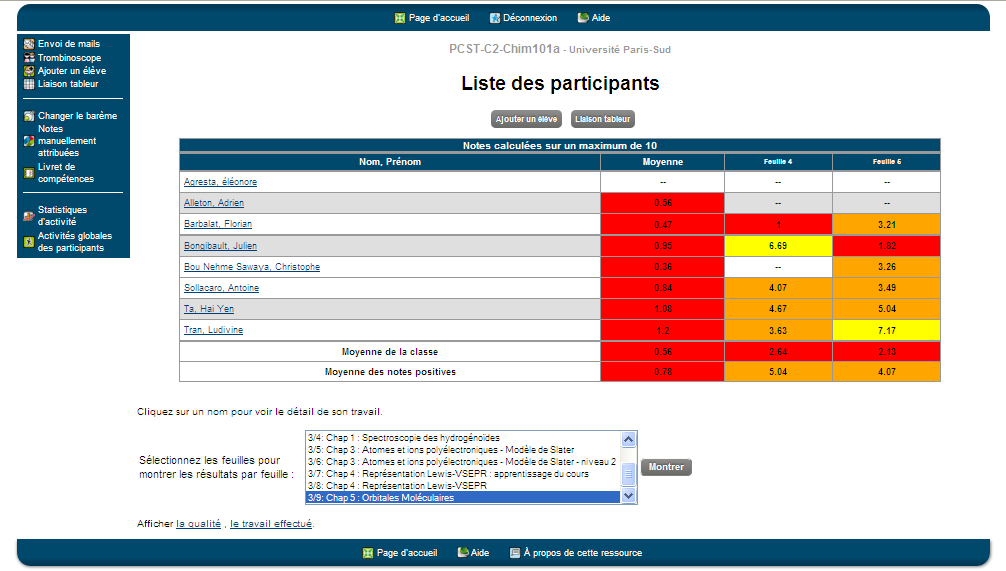Select sheet 3/9 Orbitales Moléculaires
1006x571 pixels.
(x=463, y=498)
